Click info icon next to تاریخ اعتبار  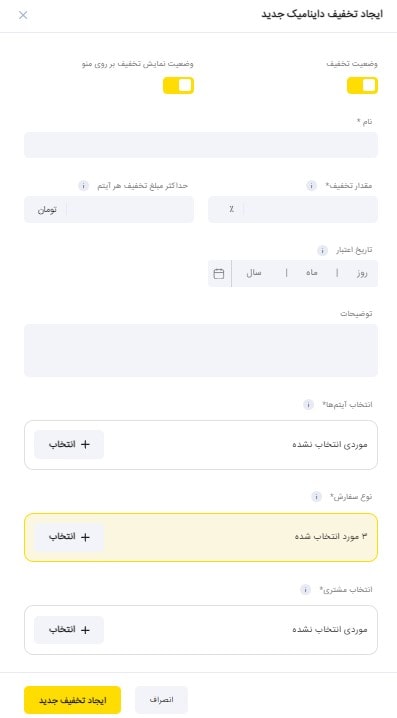[x=322, y=250]
